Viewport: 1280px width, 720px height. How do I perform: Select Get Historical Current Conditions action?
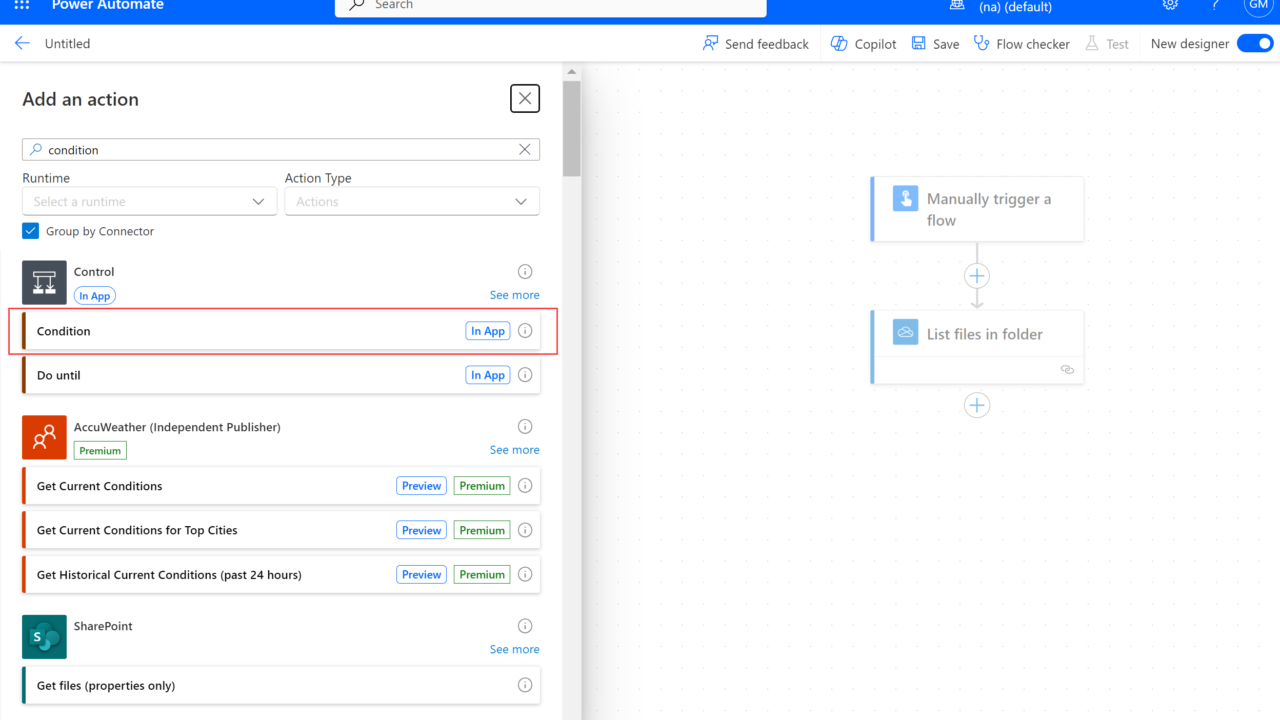[282, 574]
